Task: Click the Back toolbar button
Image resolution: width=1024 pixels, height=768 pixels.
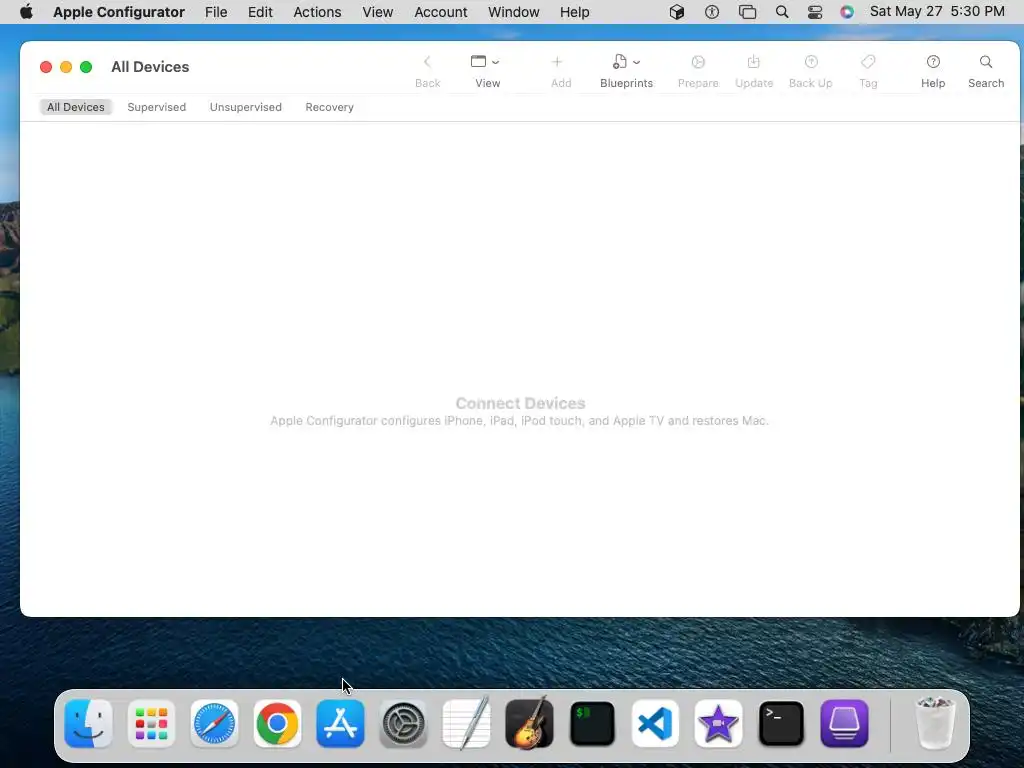Action: pyautogui.click(x=427, y=71)
